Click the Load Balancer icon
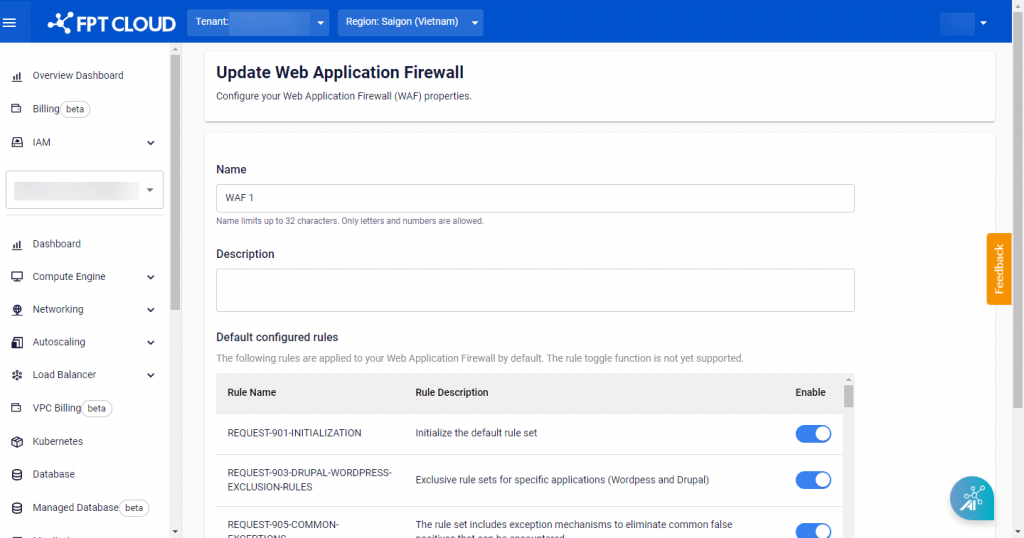The height and width of the screenshot is (538, 1024). click(17, 375)
